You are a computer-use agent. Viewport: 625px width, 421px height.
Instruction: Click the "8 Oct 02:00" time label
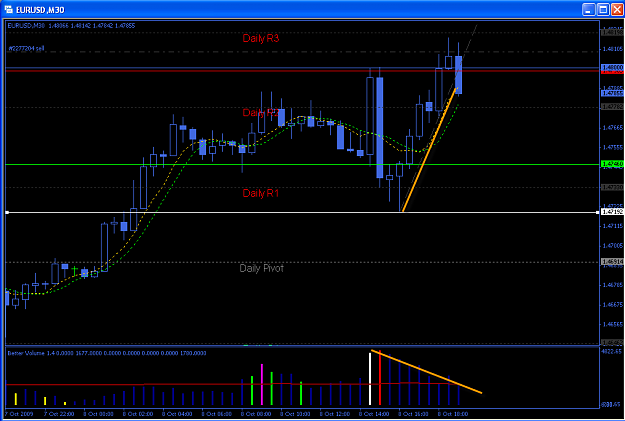coord(138,414)
